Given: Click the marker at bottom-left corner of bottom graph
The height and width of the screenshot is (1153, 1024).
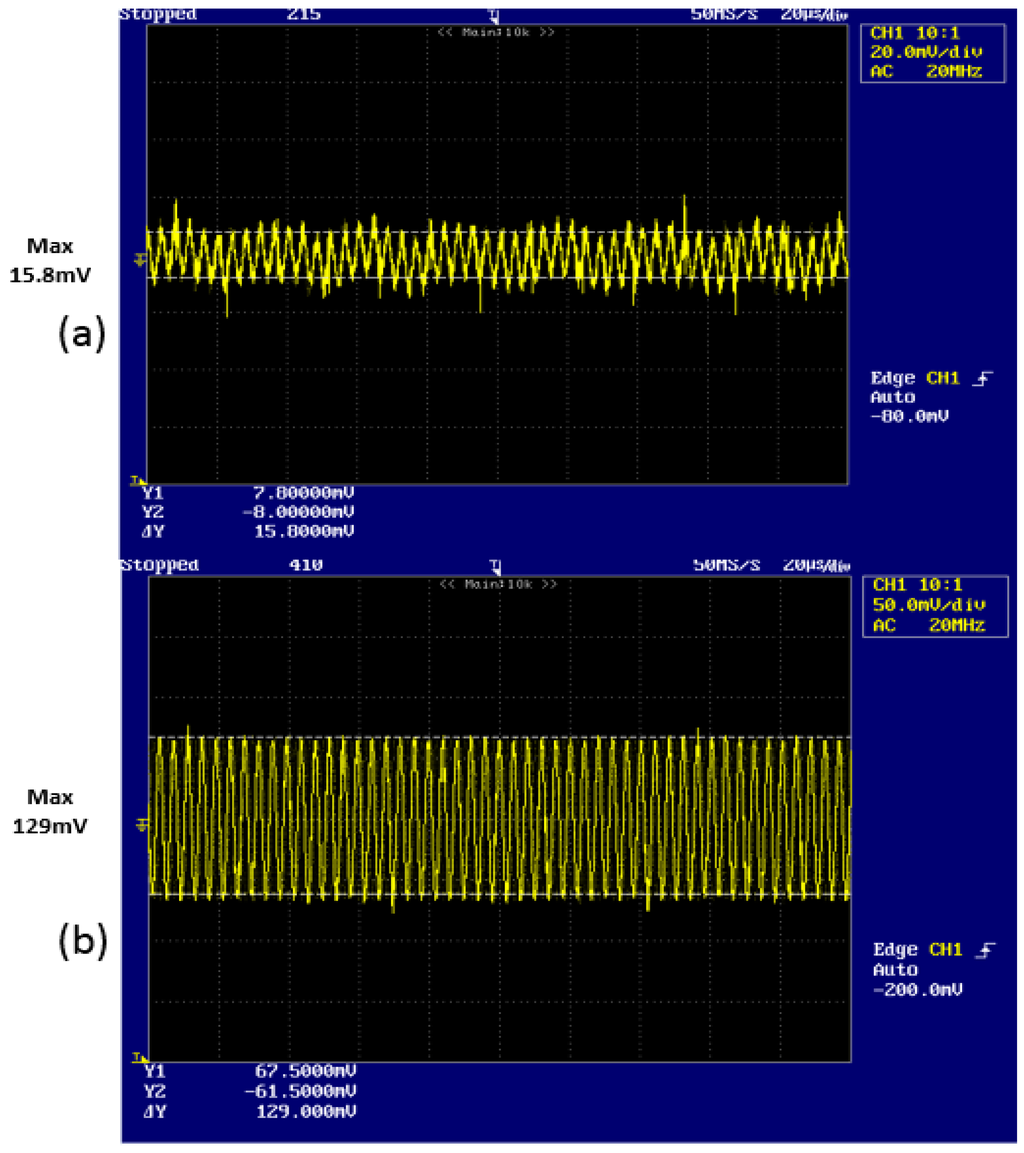Looking at the screenshot, I should (139, 1056).
